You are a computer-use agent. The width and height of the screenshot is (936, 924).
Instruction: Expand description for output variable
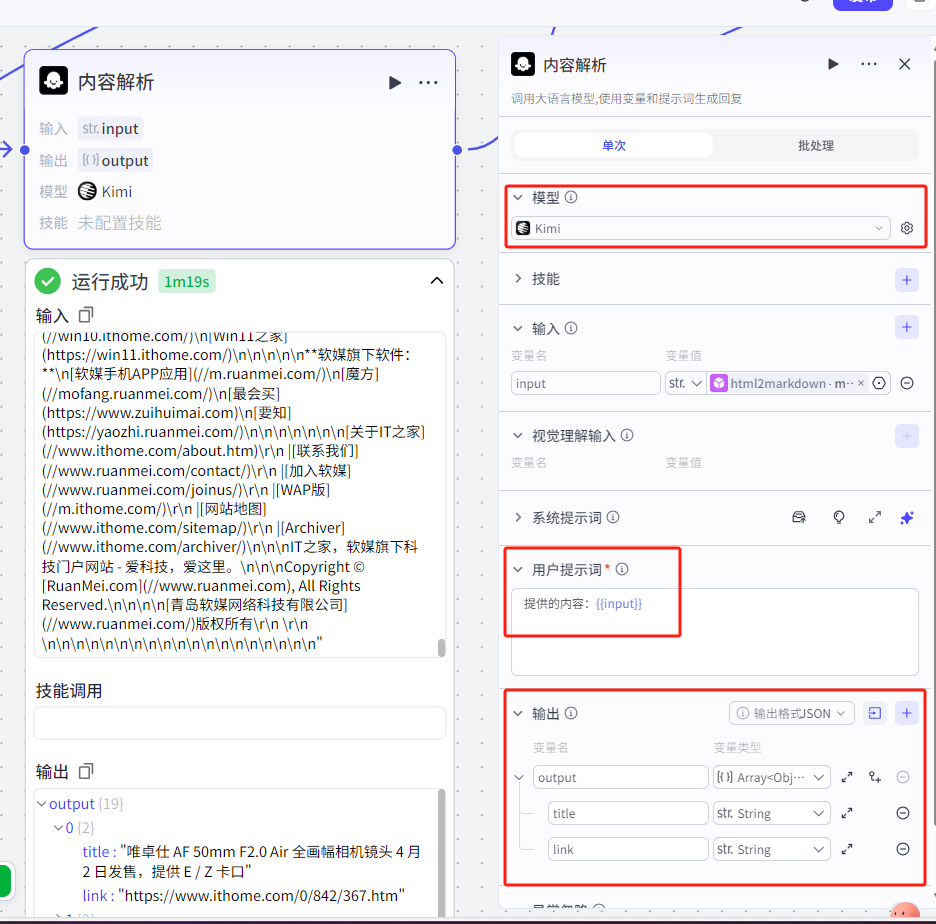pos(846,777)
